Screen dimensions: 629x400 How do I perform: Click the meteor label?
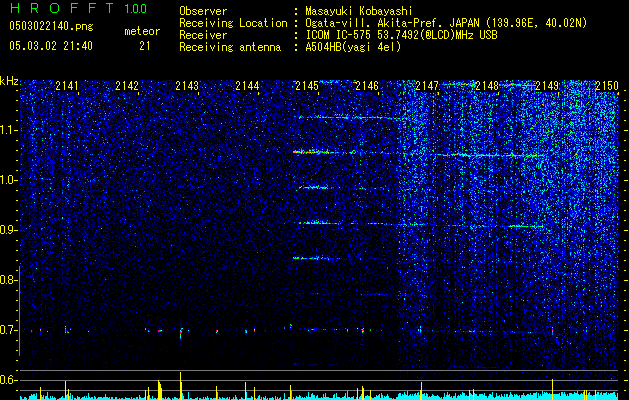pyautogui.click(x=142, y=31)
